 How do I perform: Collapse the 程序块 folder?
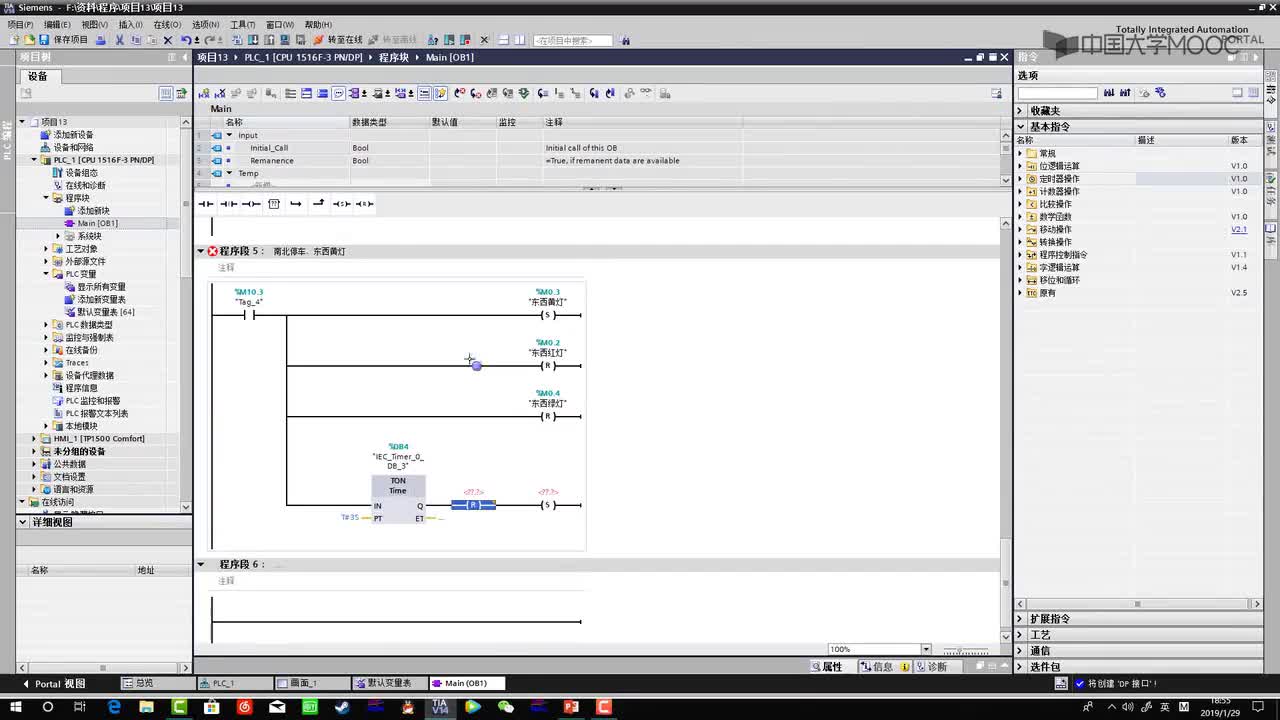(46, 198)
